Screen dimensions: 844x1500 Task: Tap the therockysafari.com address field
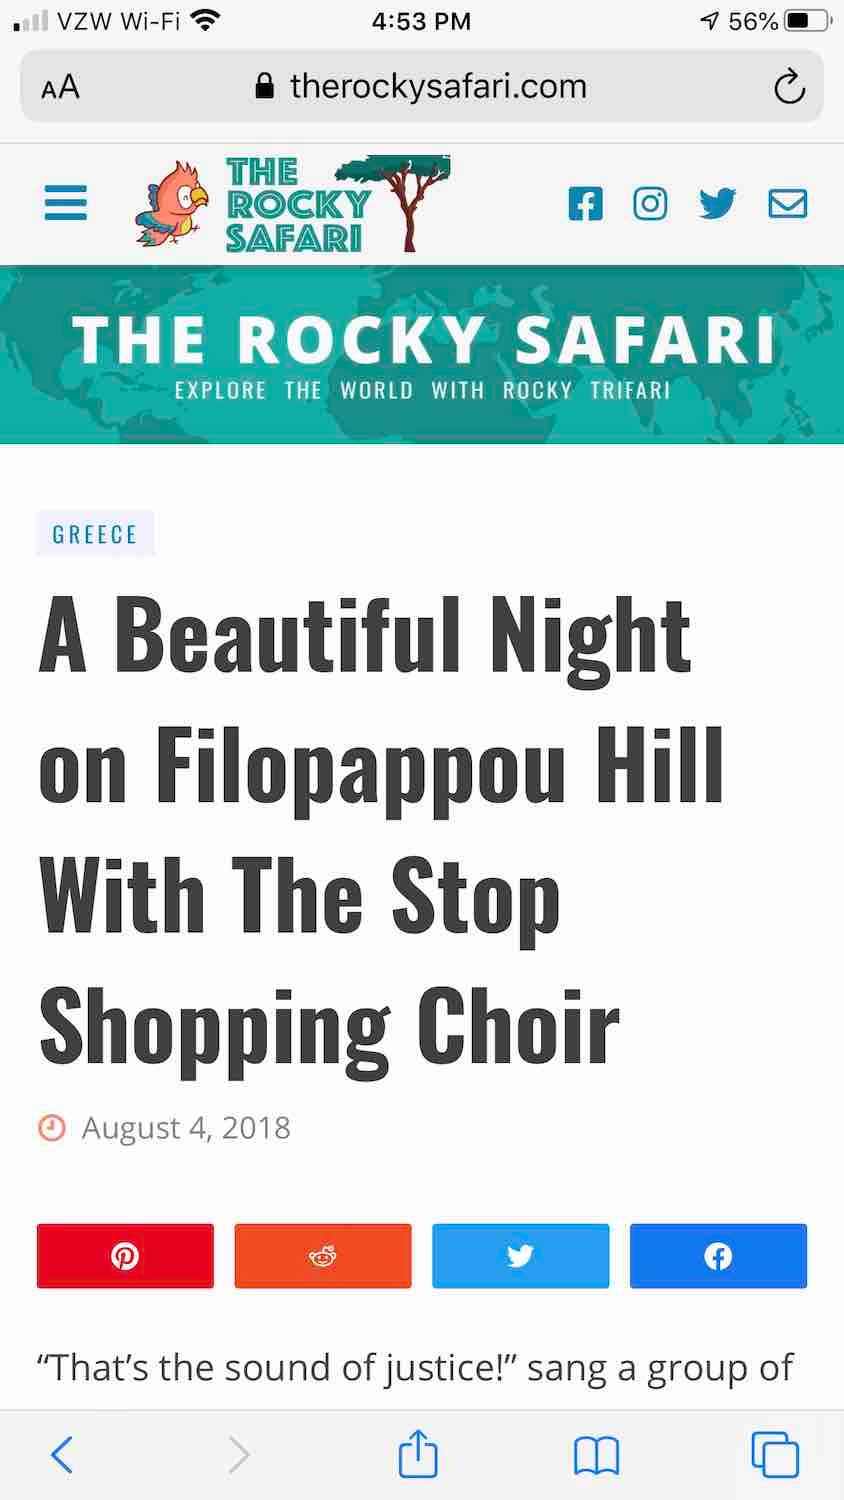click(x=422, y=87)
